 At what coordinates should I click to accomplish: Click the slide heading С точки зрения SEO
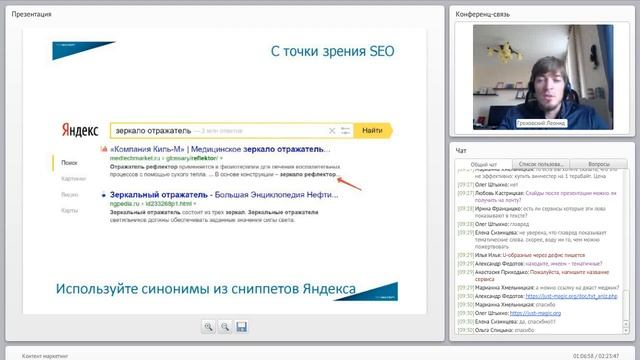coord(333,51)
